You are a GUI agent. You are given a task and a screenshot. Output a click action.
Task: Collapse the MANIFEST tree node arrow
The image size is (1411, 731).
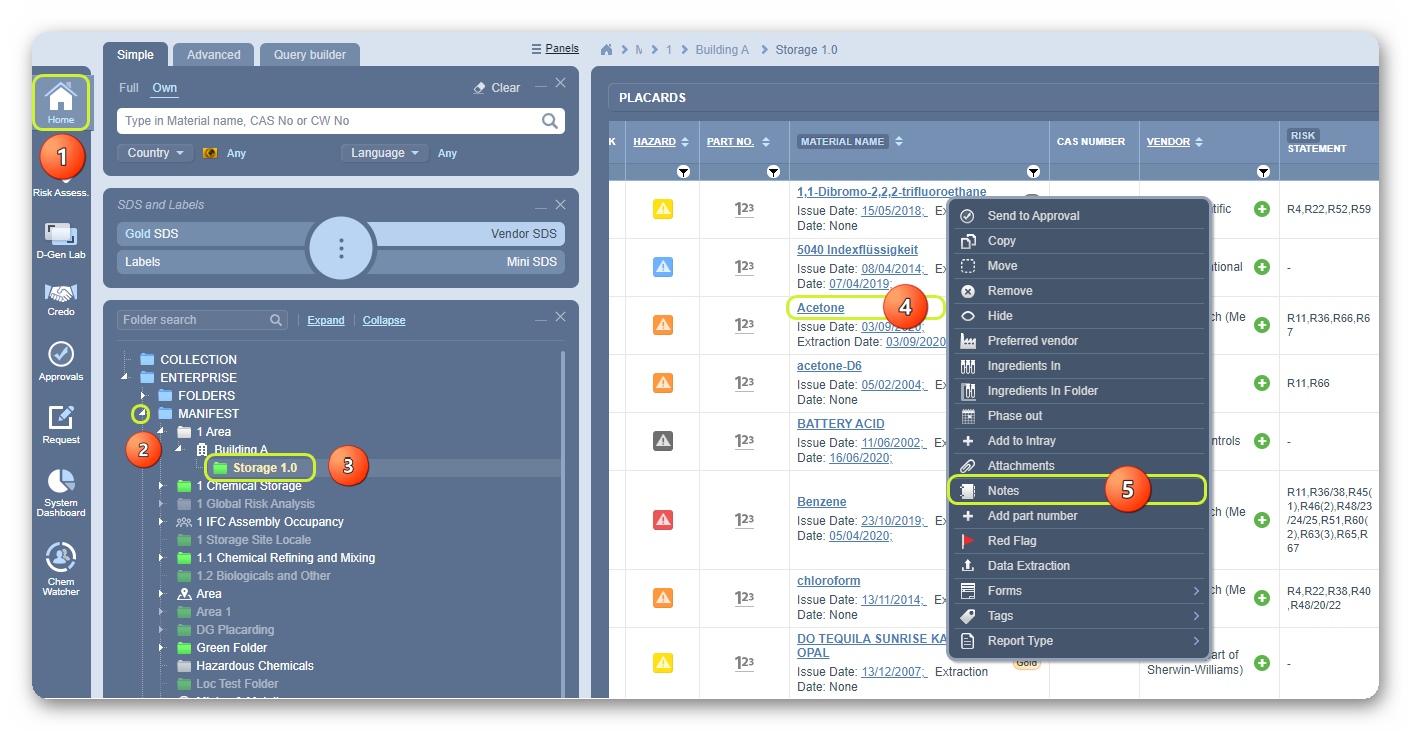(x=143, y=414)
